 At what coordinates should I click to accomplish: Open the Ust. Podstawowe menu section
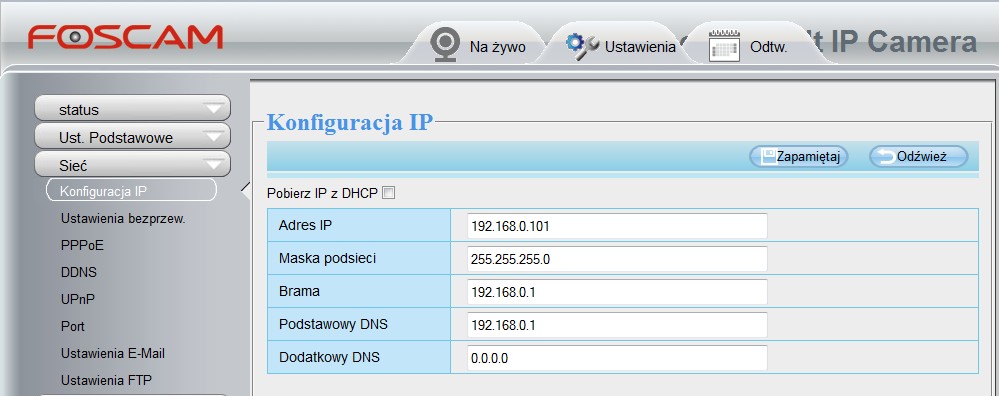pyautogui.click(x=132, y=136)
